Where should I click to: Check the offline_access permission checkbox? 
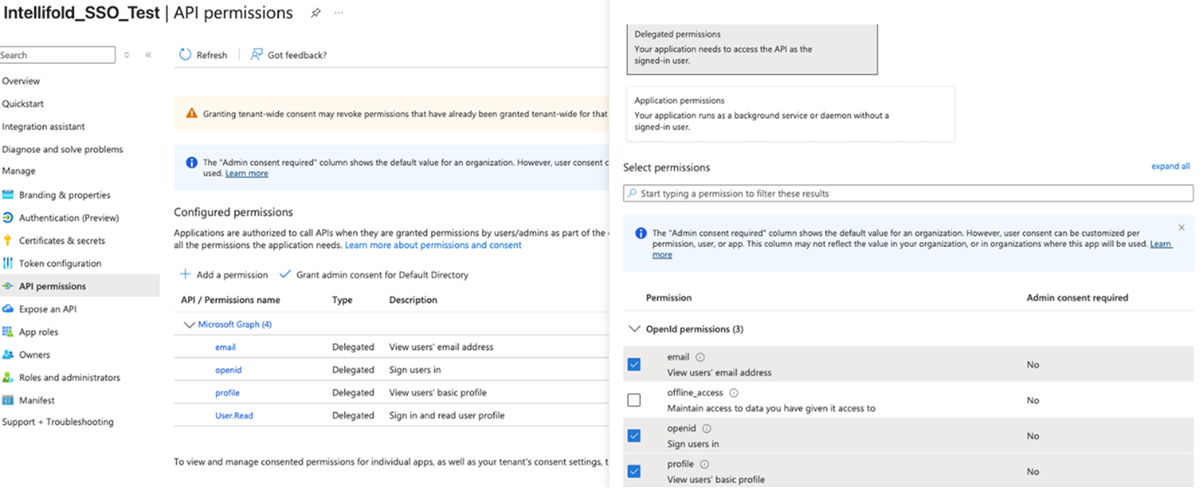point(634,400)
